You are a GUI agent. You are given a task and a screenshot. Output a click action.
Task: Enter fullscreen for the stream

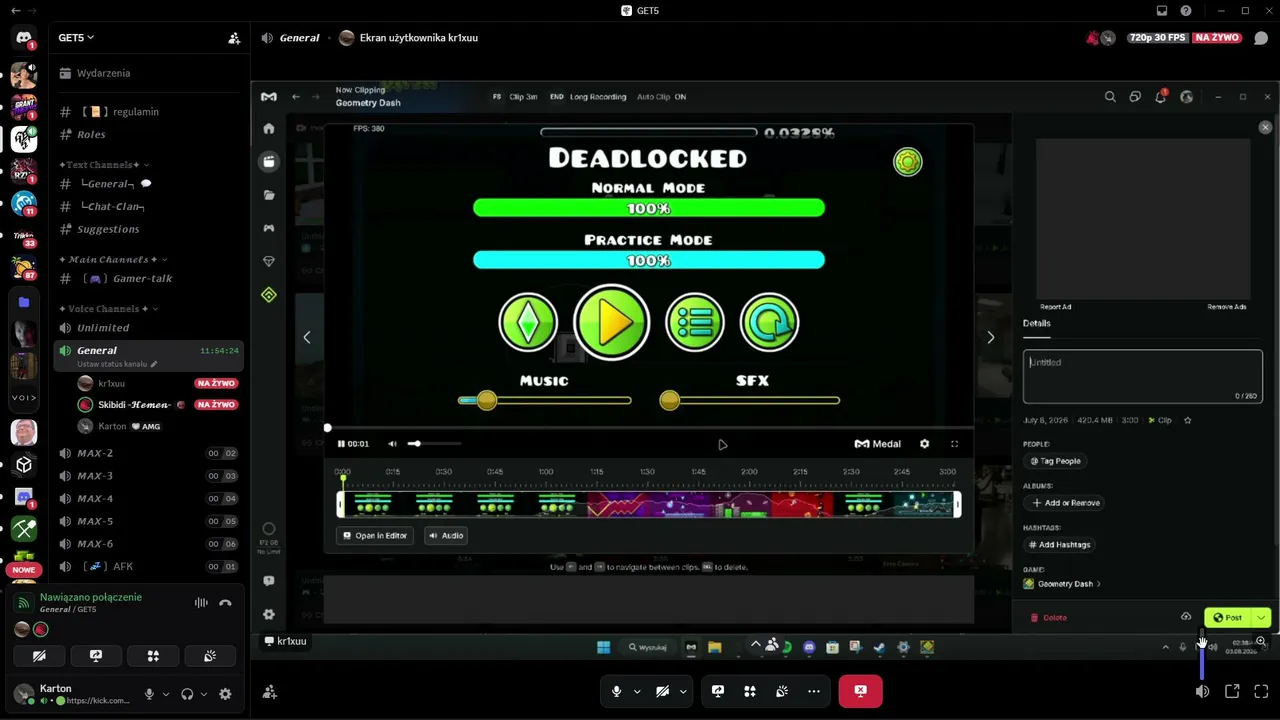point(1261,691)
